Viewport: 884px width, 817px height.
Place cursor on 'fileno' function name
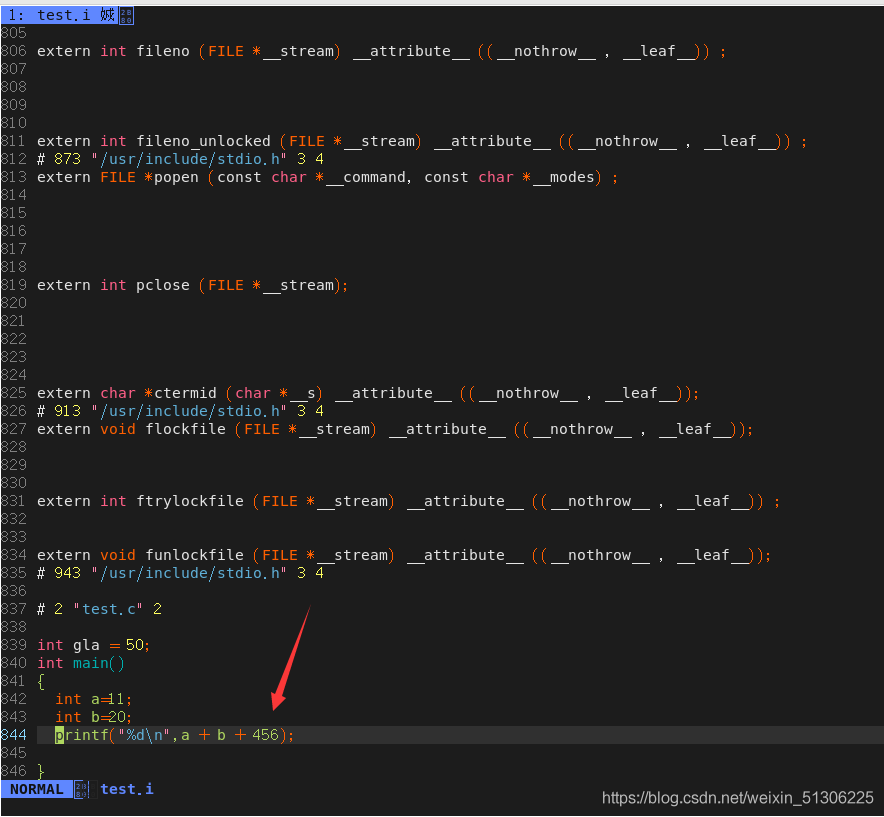pos(163,51)
